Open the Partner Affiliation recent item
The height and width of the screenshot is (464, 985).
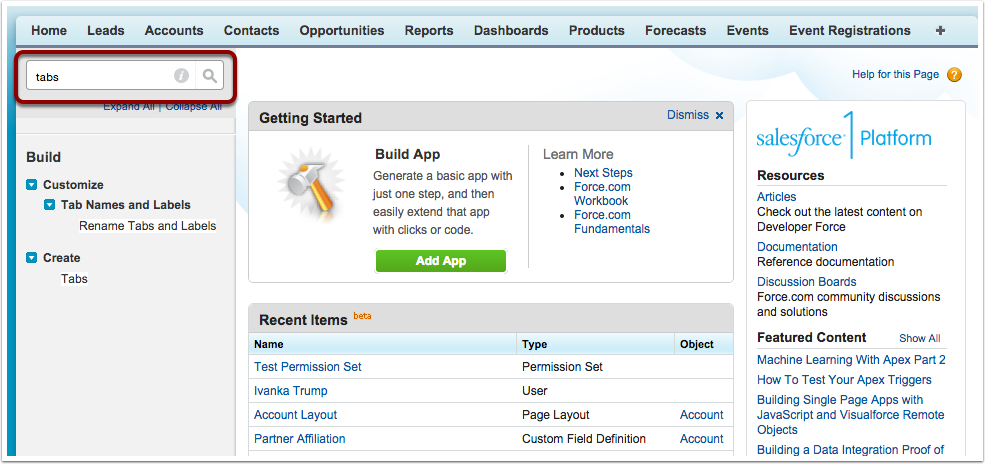click(x=300, y=439)
